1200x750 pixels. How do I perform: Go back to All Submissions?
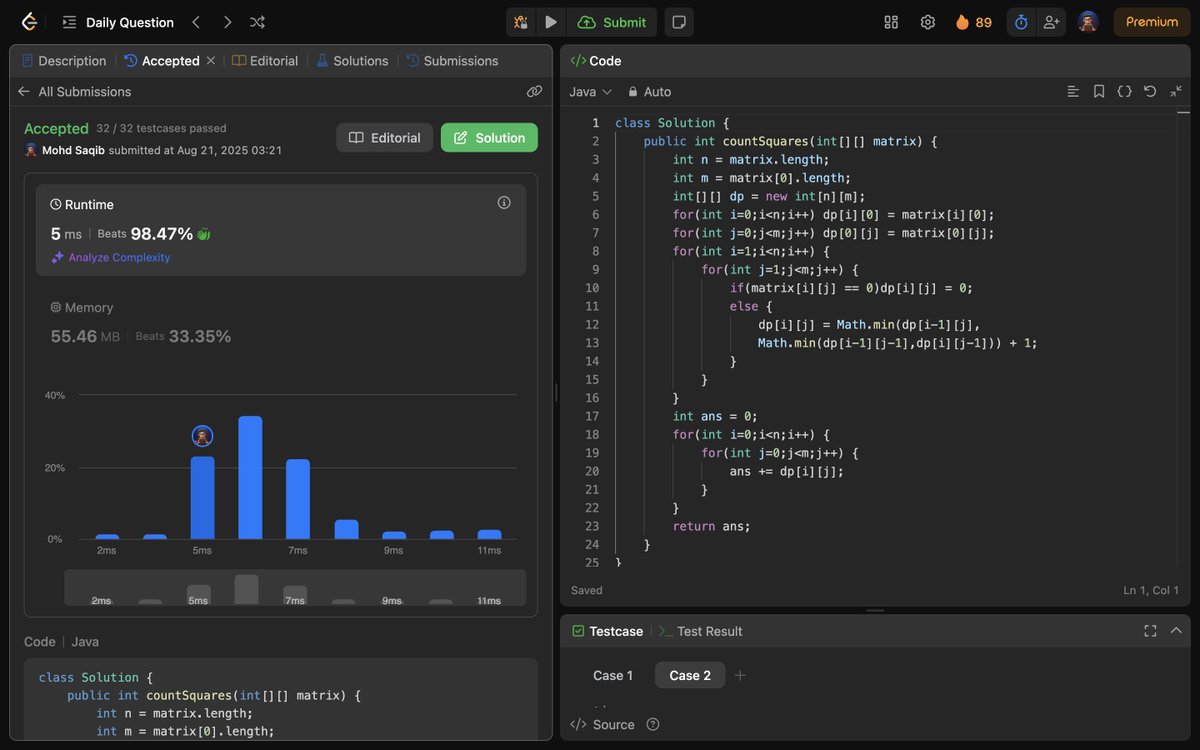coord(74,91)
